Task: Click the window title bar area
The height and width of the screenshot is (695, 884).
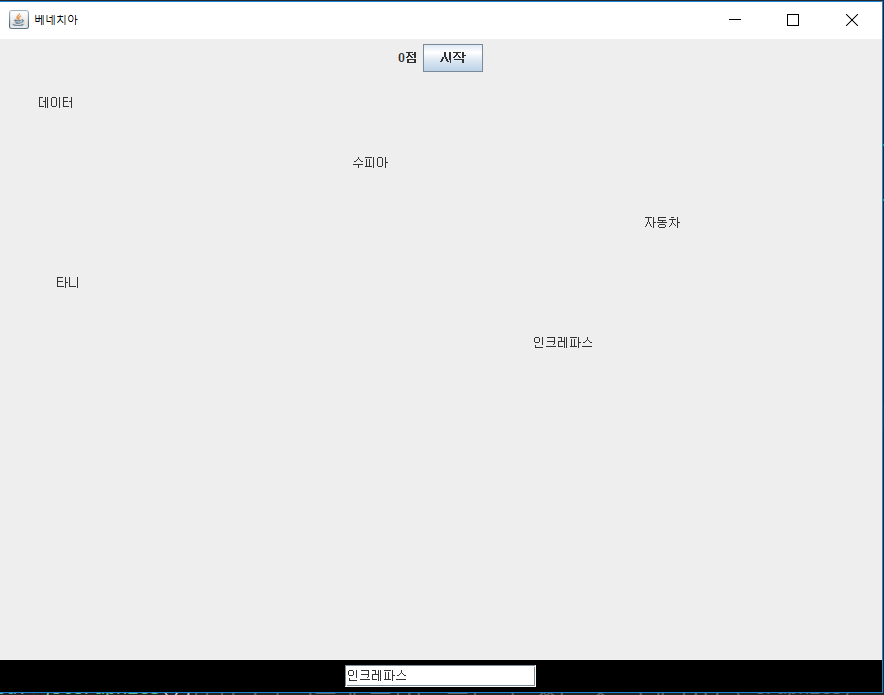Action: tap(400, 19)
